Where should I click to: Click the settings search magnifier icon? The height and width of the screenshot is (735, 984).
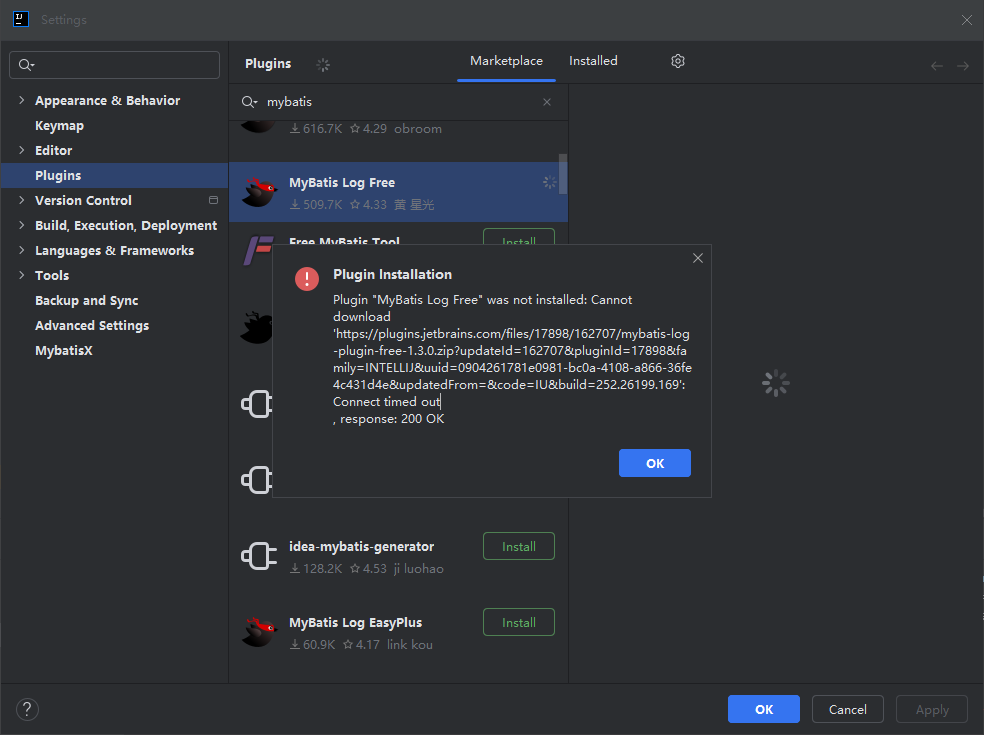[26, 65]
